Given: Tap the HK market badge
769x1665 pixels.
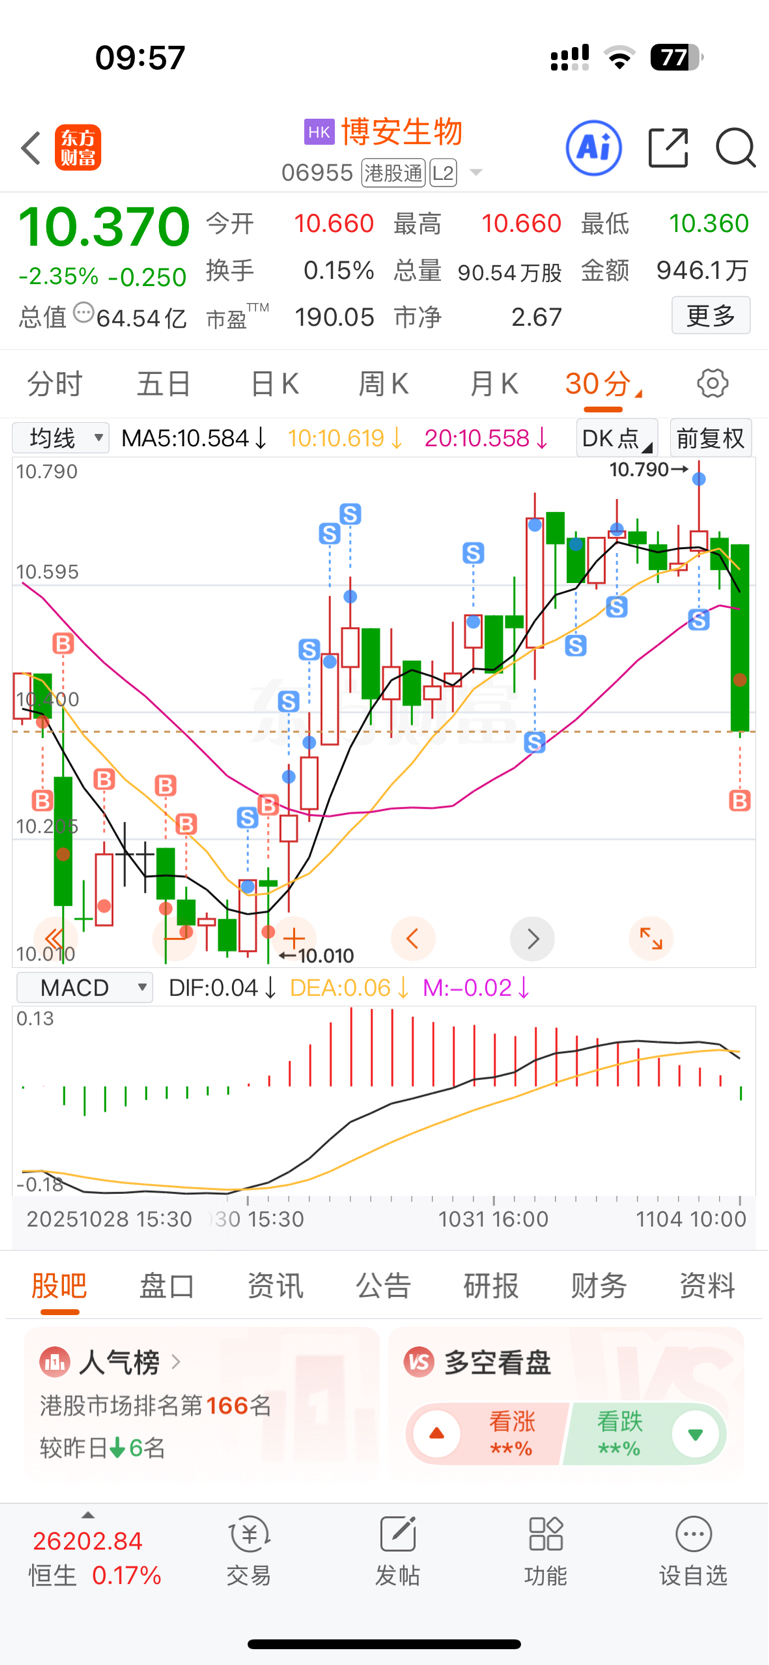Looking at the screenshot, I should 318,132.
